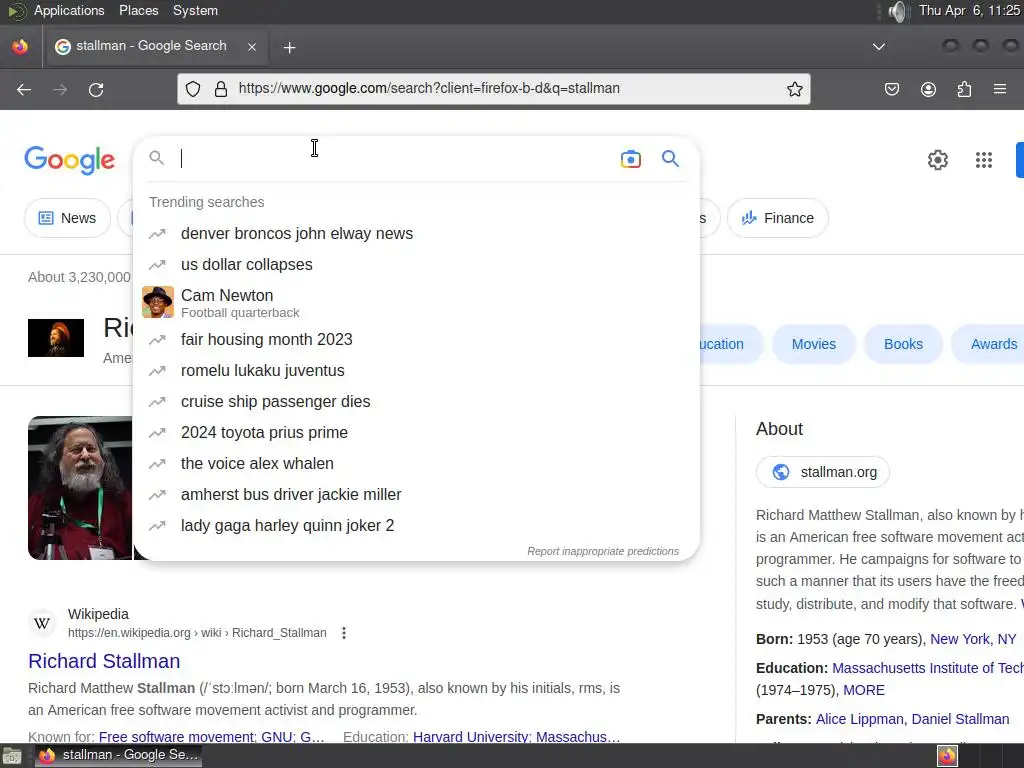The height and width of the screenshot is (768, 1024).
Task: Open the Firefox hamburger menu
Action: click(1000, 89)
